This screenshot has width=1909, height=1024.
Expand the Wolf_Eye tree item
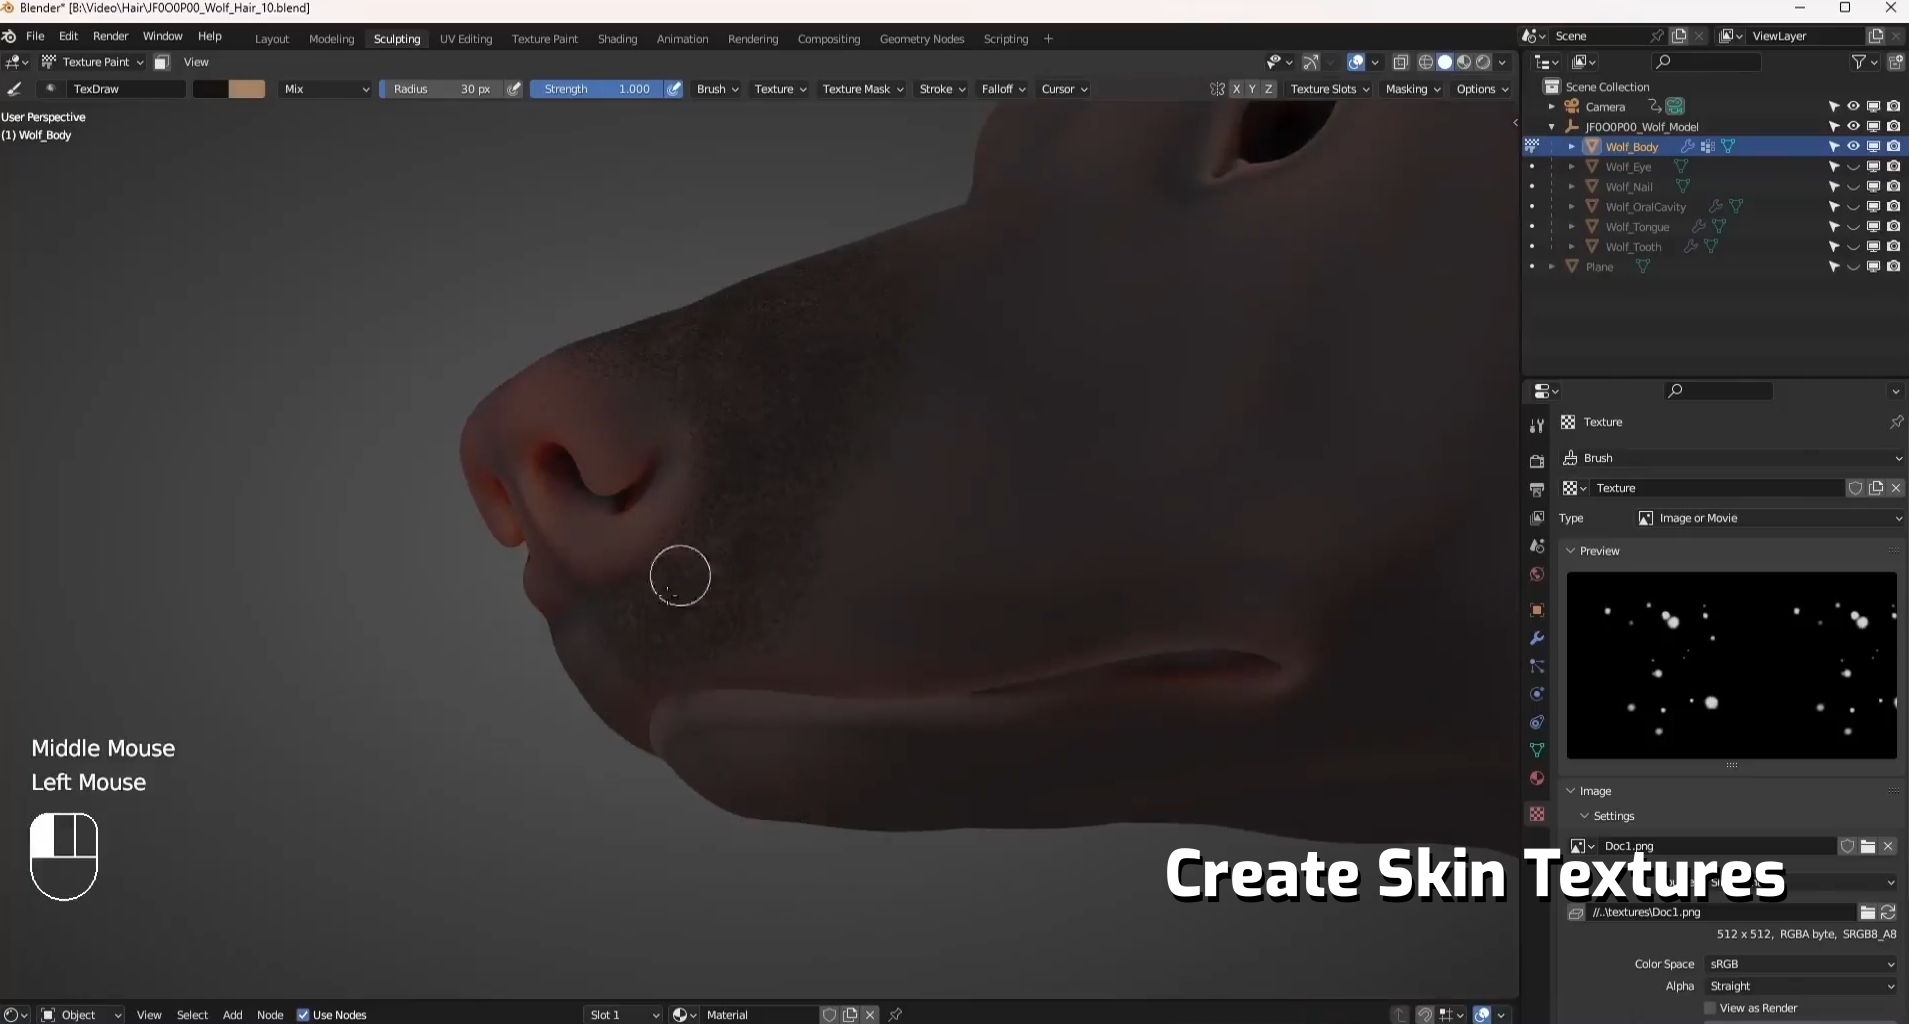coord(1571,167)
